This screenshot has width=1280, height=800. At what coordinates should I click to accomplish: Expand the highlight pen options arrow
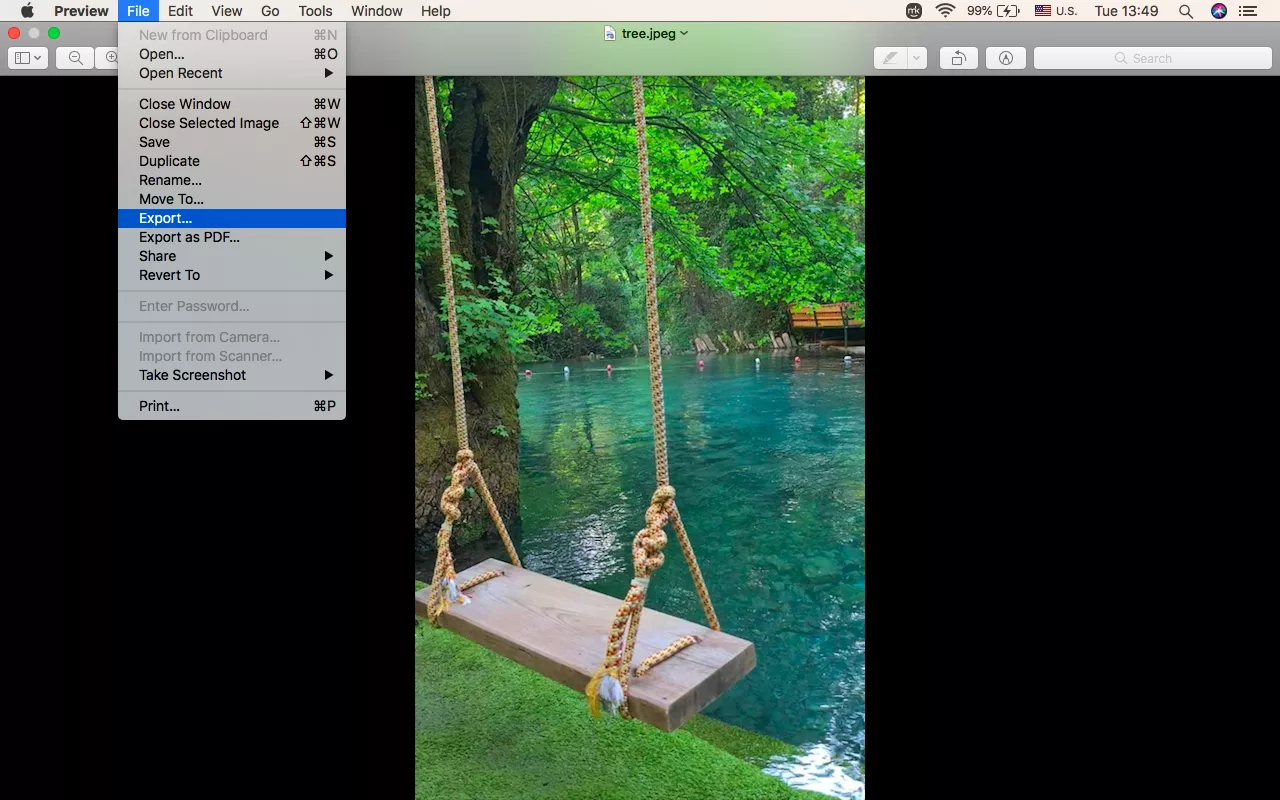(916, 58)
